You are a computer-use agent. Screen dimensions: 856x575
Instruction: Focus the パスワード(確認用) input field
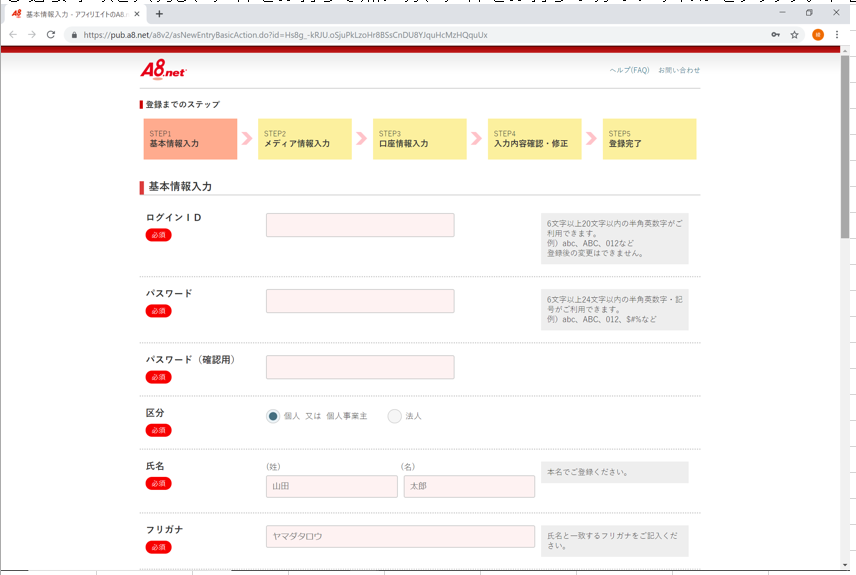(x=360, y=367)
